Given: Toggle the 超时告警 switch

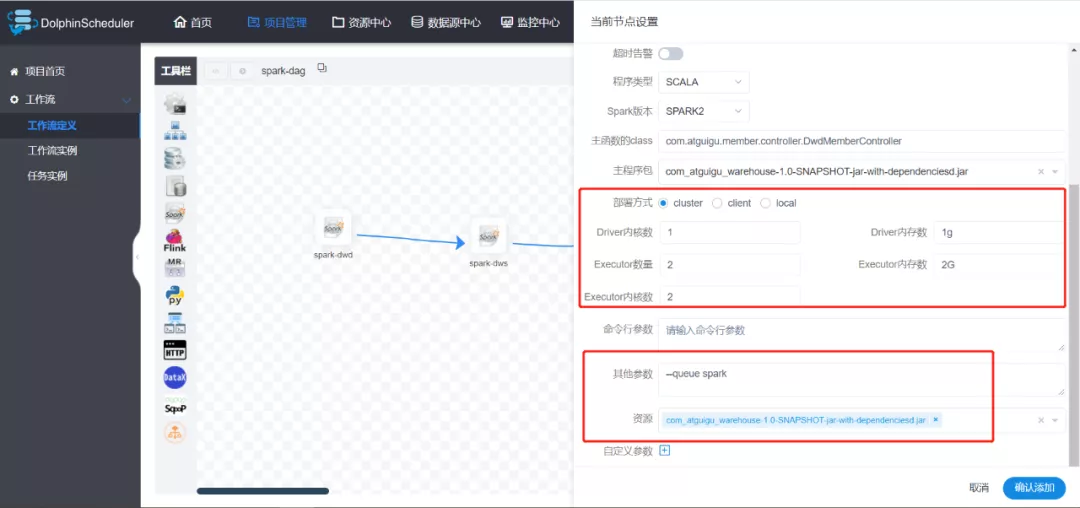Looking at the screenshot, I should point(670,53).
